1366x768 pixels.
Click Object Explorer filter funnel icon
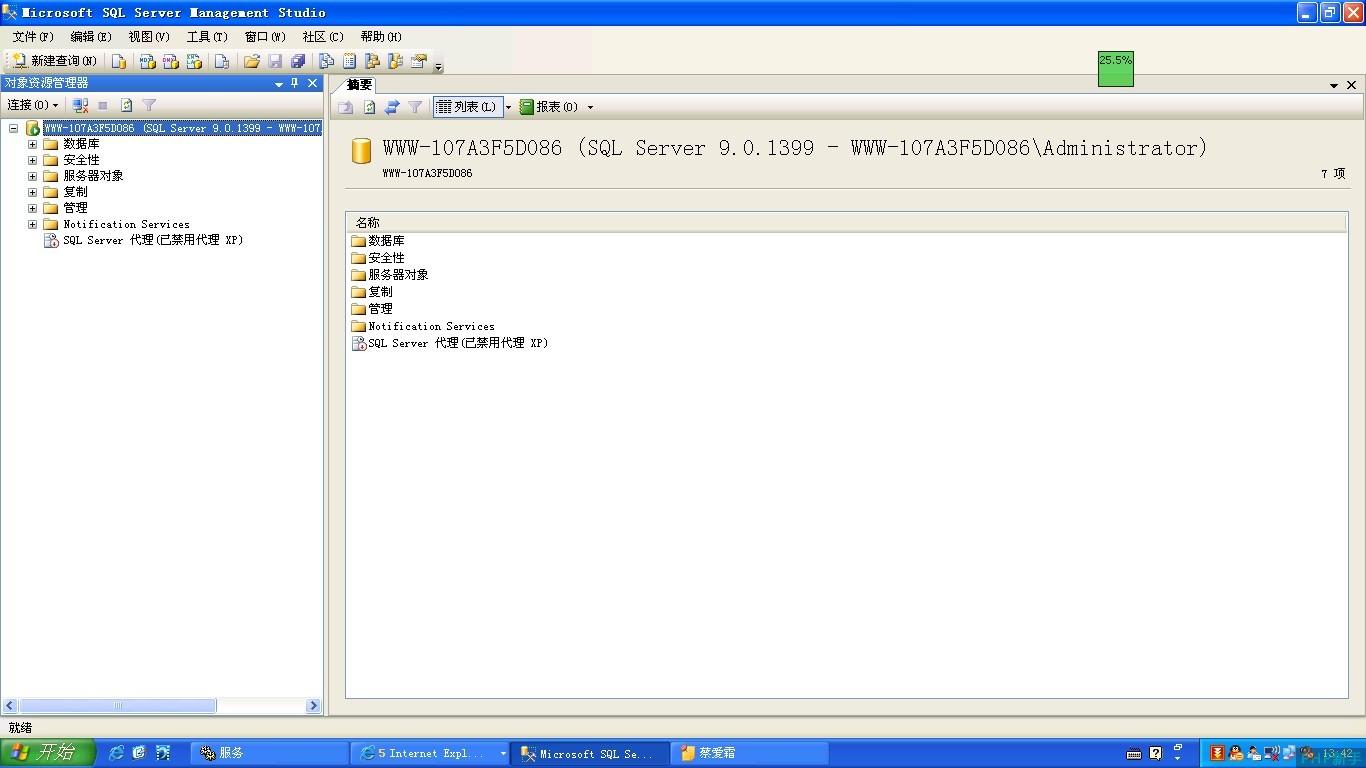[x=149, y=105]
